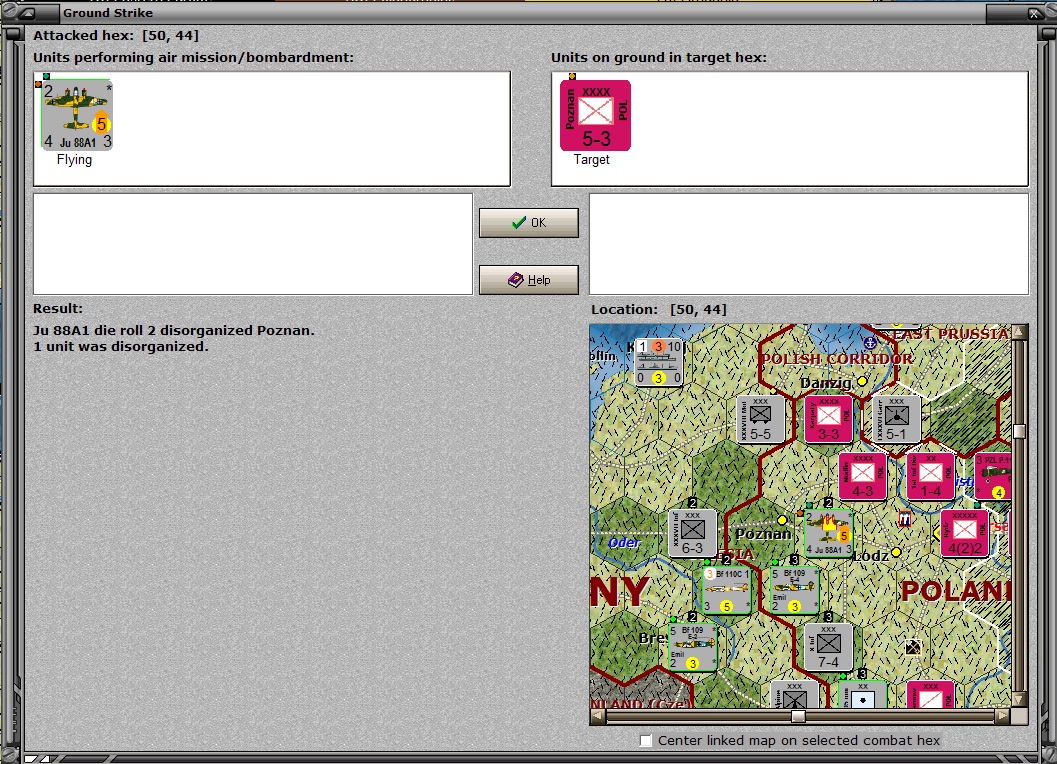Image resolution: width=1057 pixels, height=764 pixels.
Task: Click the factory icon near Lodz
Action: coord(905,519)
